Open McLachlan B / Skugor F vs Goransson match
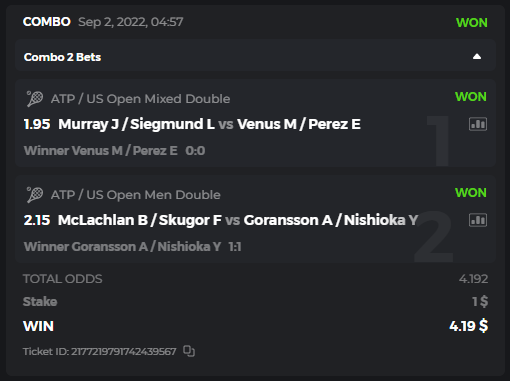 pos(238,220)
